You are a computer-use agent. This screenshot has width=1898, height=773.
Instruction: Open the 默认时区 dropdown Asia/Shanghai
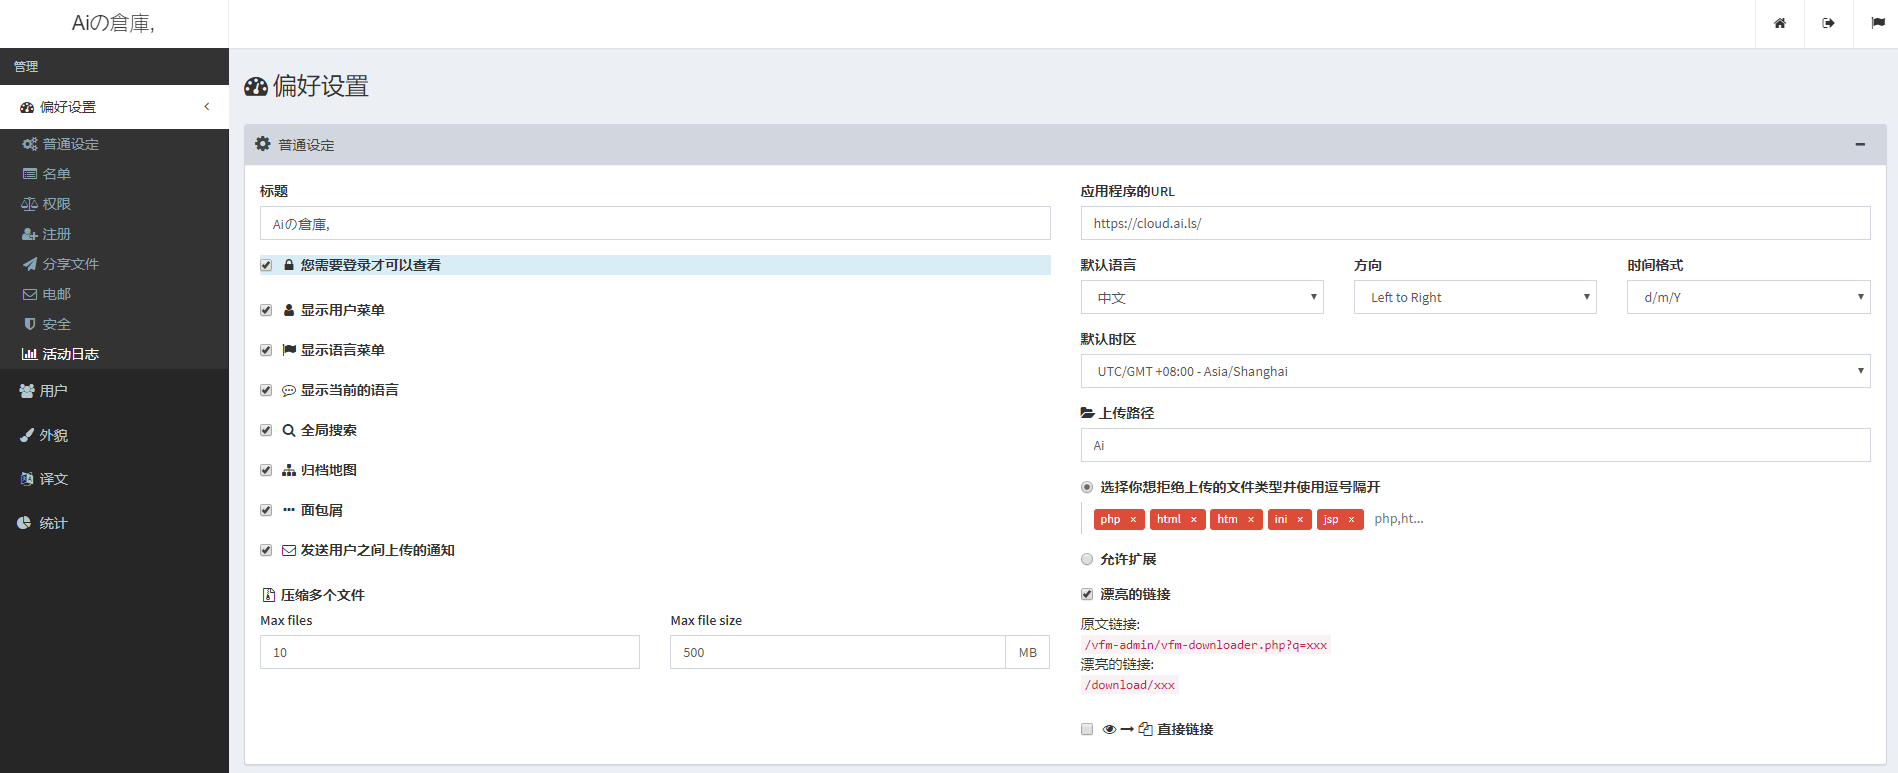1476,371
